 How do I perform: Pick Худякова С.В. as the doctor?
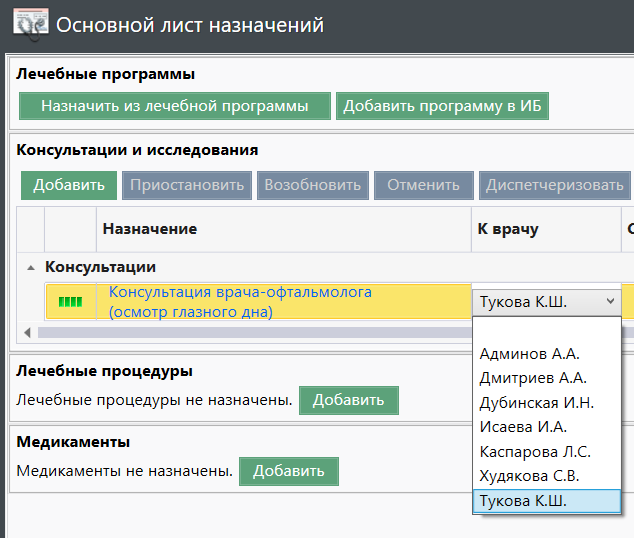529,476
